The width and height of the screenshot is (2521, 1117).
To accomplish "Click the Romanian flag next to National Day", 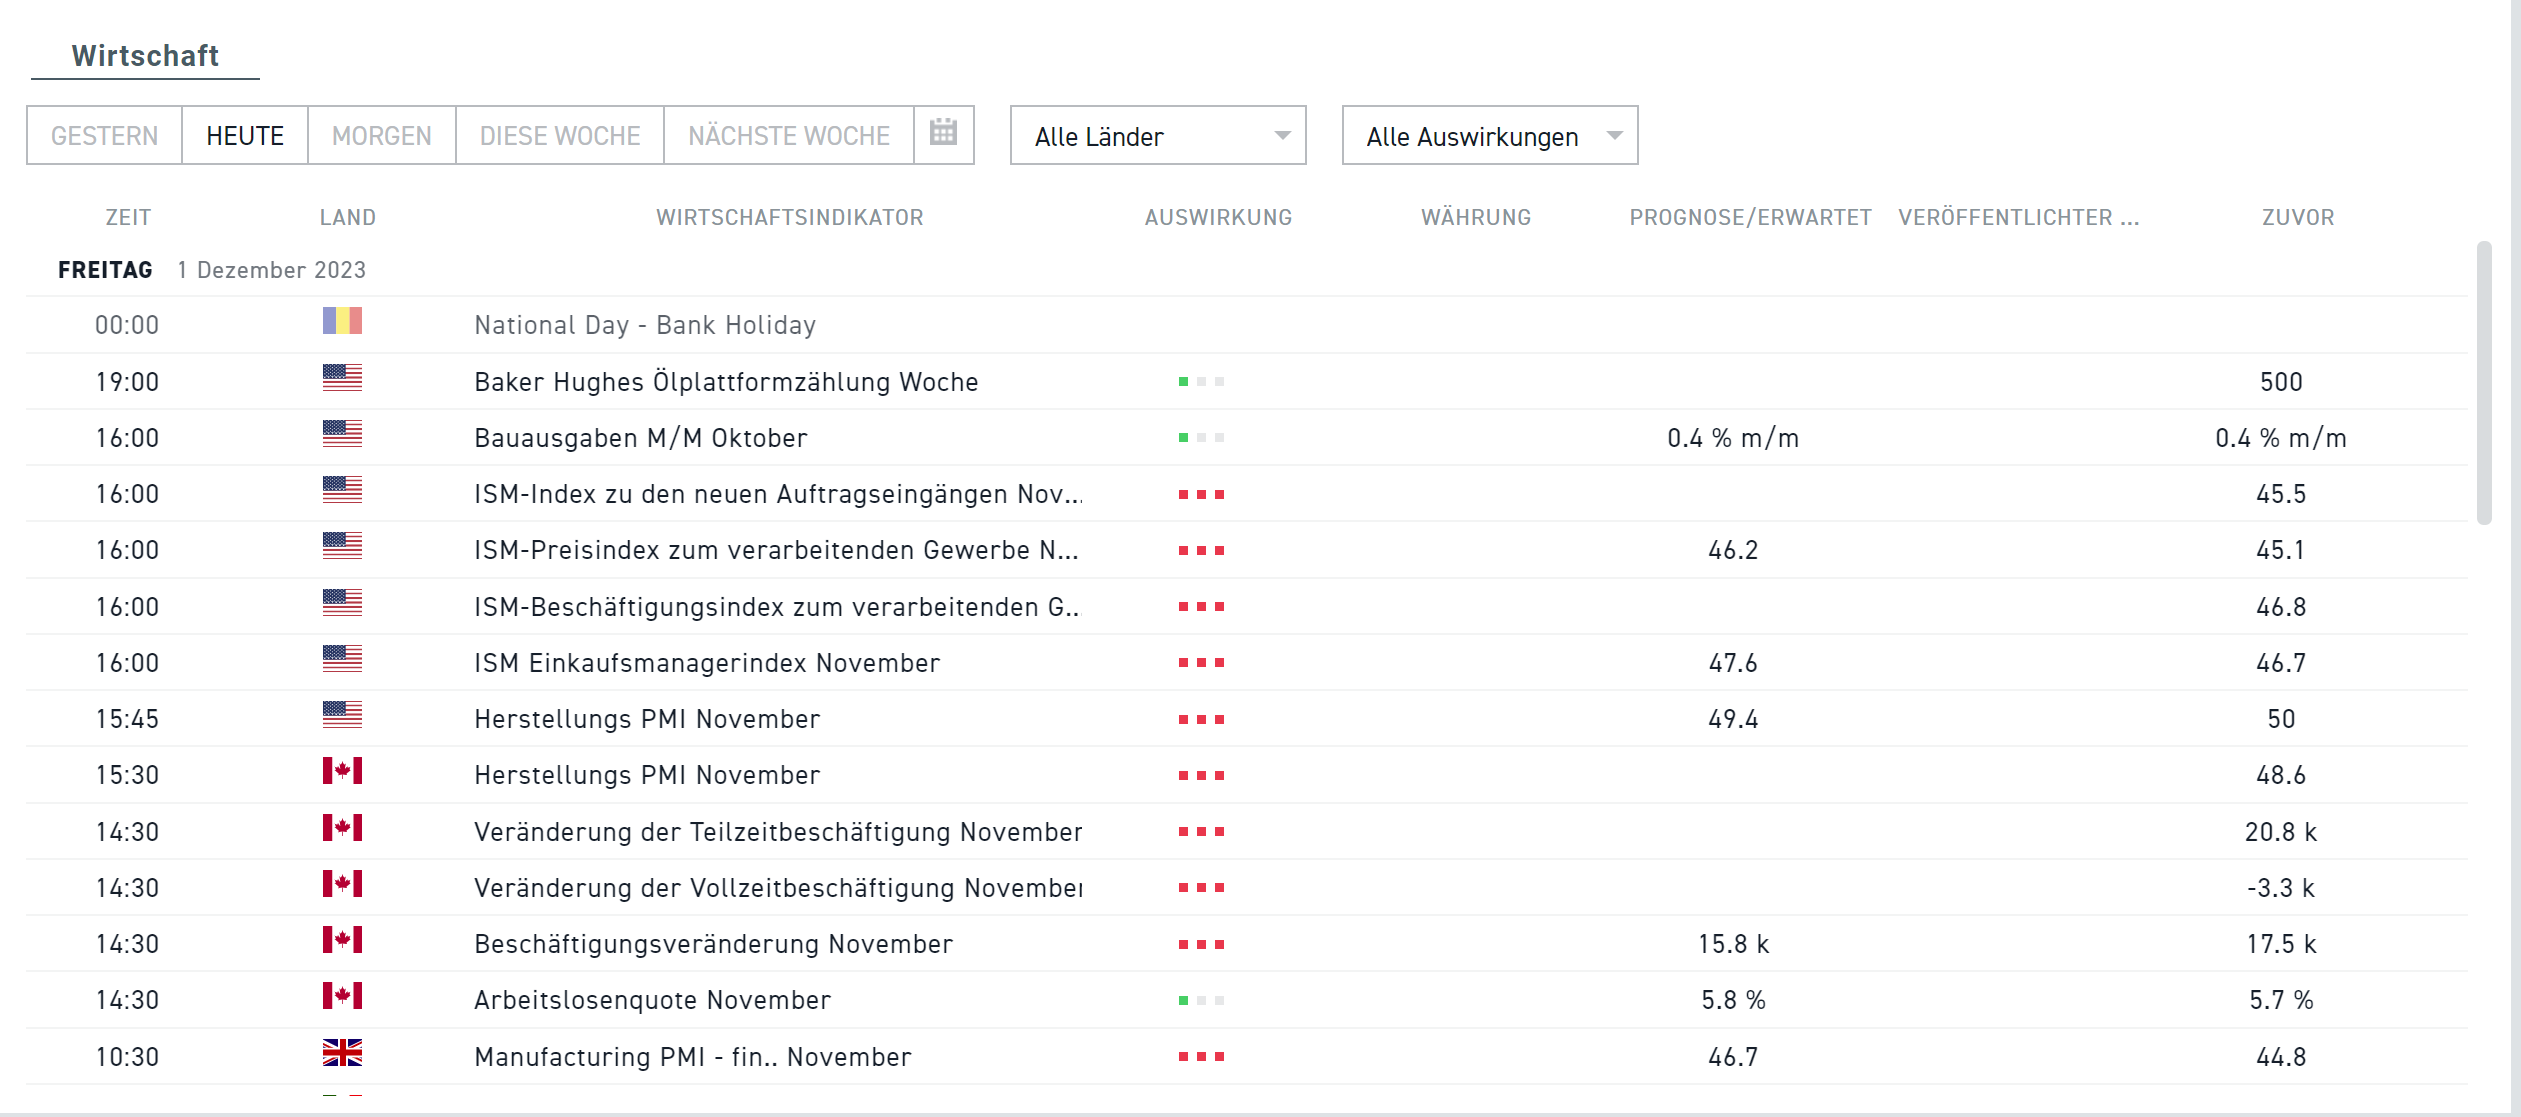I will coord(343,321).
